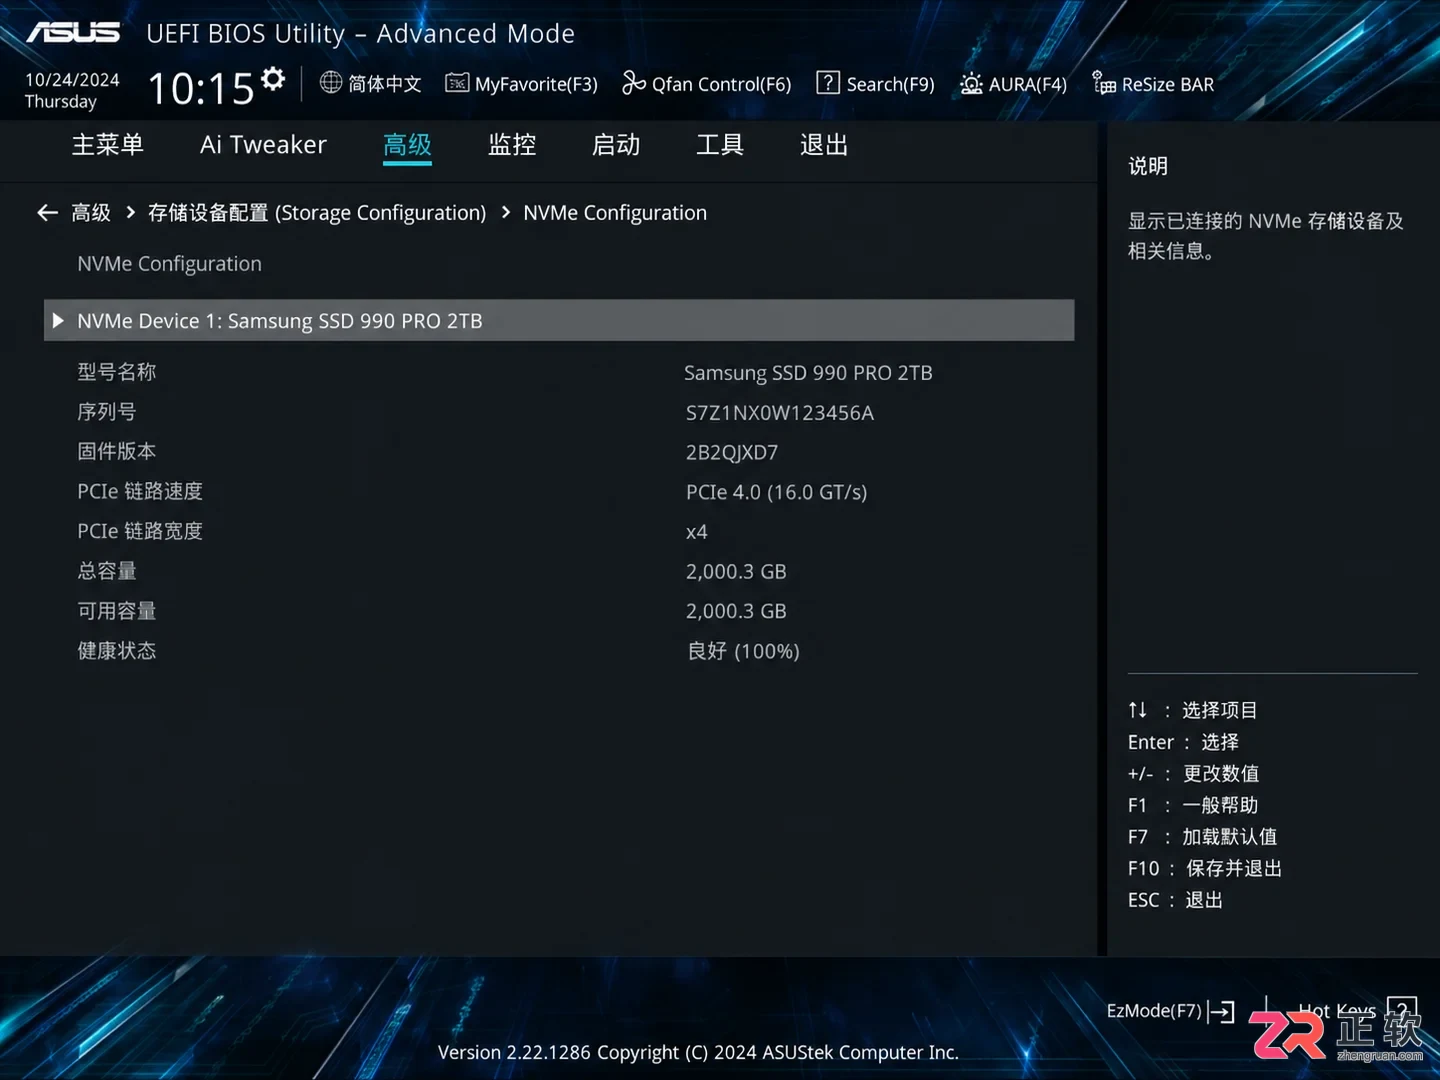Click the x4 link width value
Image resolution: width=1440 pixels, height=1080 pixels.
click(x=697, y=532)
